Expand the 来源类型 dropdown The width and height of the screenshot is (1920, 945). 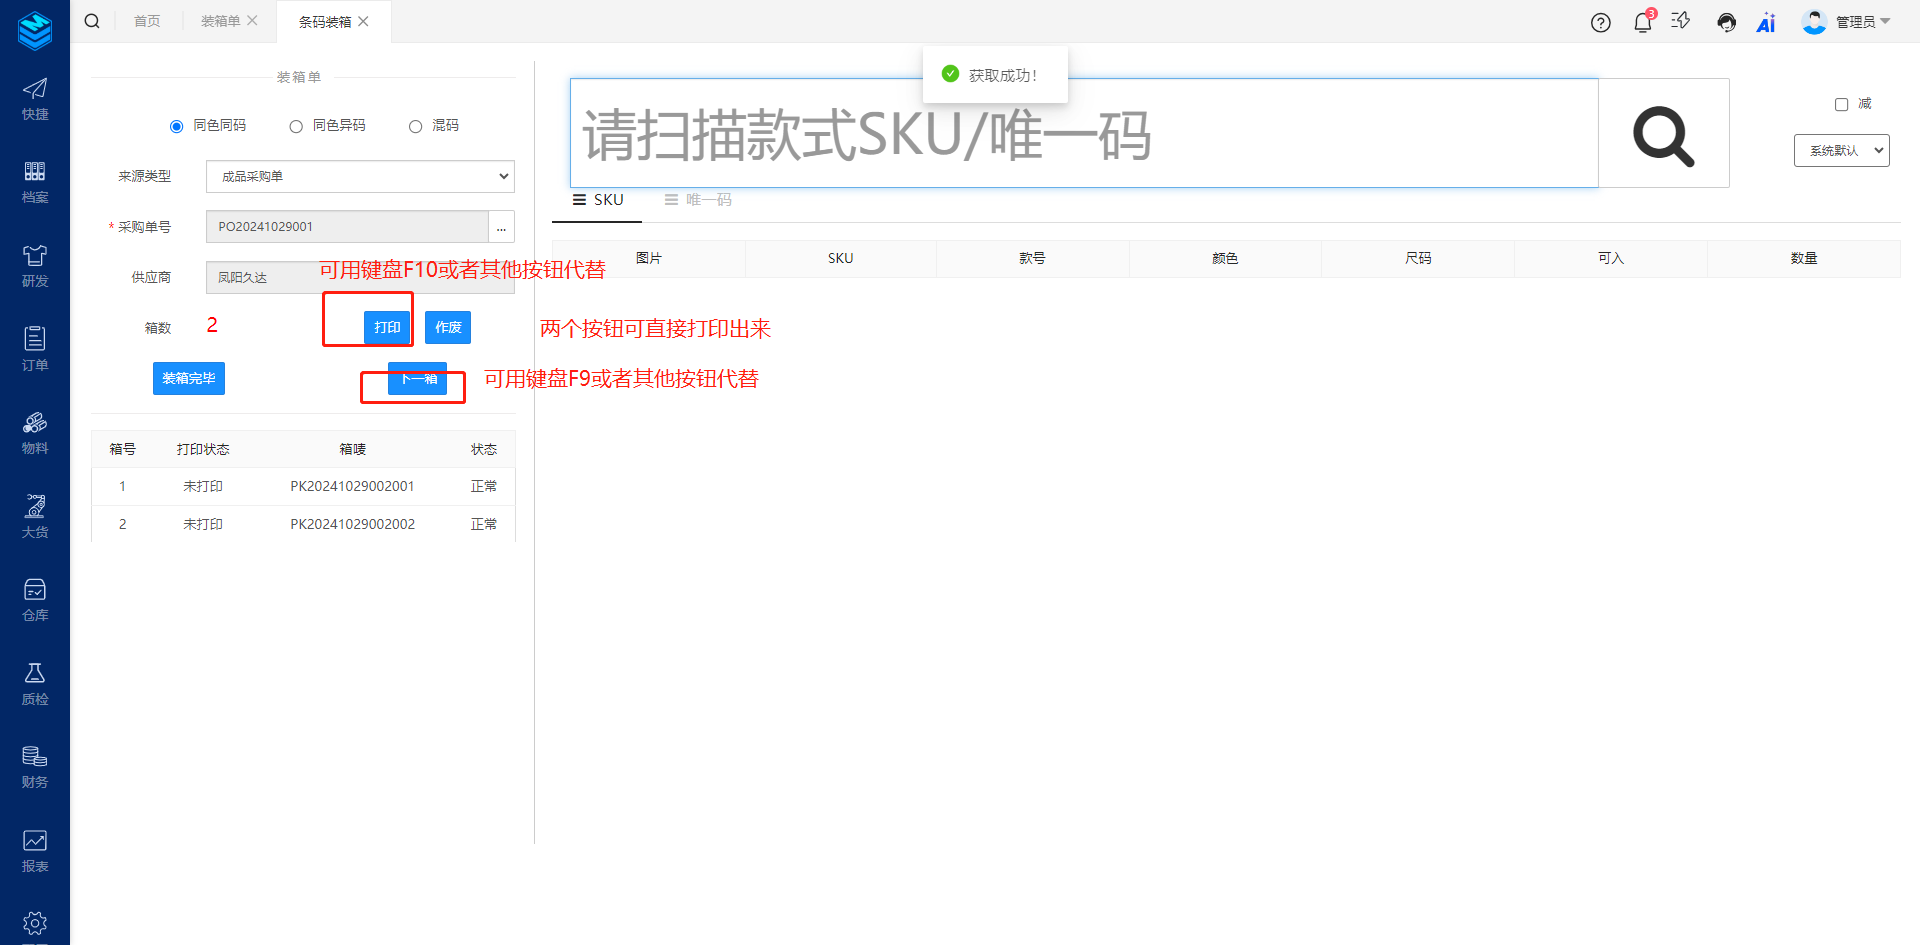pos(360,176)
